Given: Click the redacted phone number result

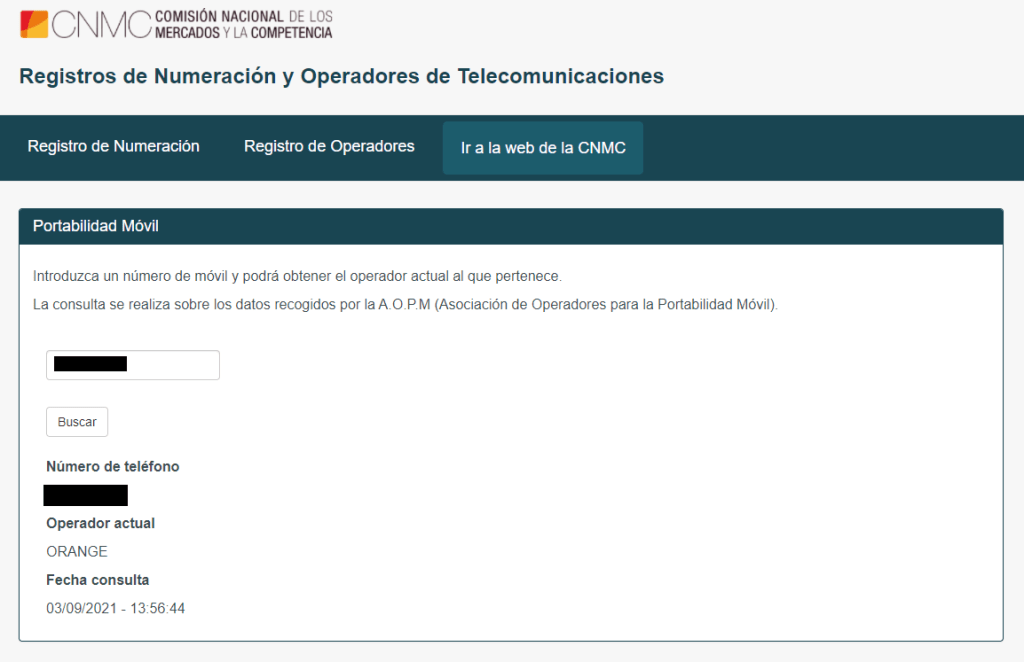Looking at the screenshot, I should [86, 494].
